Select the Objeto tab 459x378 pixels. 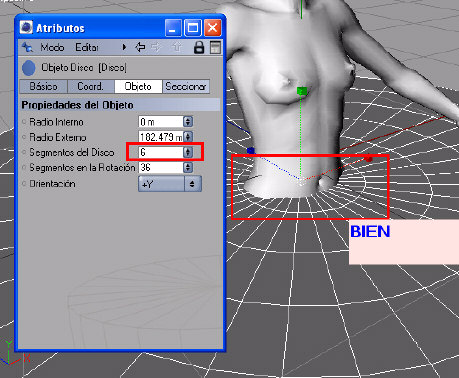138,87
